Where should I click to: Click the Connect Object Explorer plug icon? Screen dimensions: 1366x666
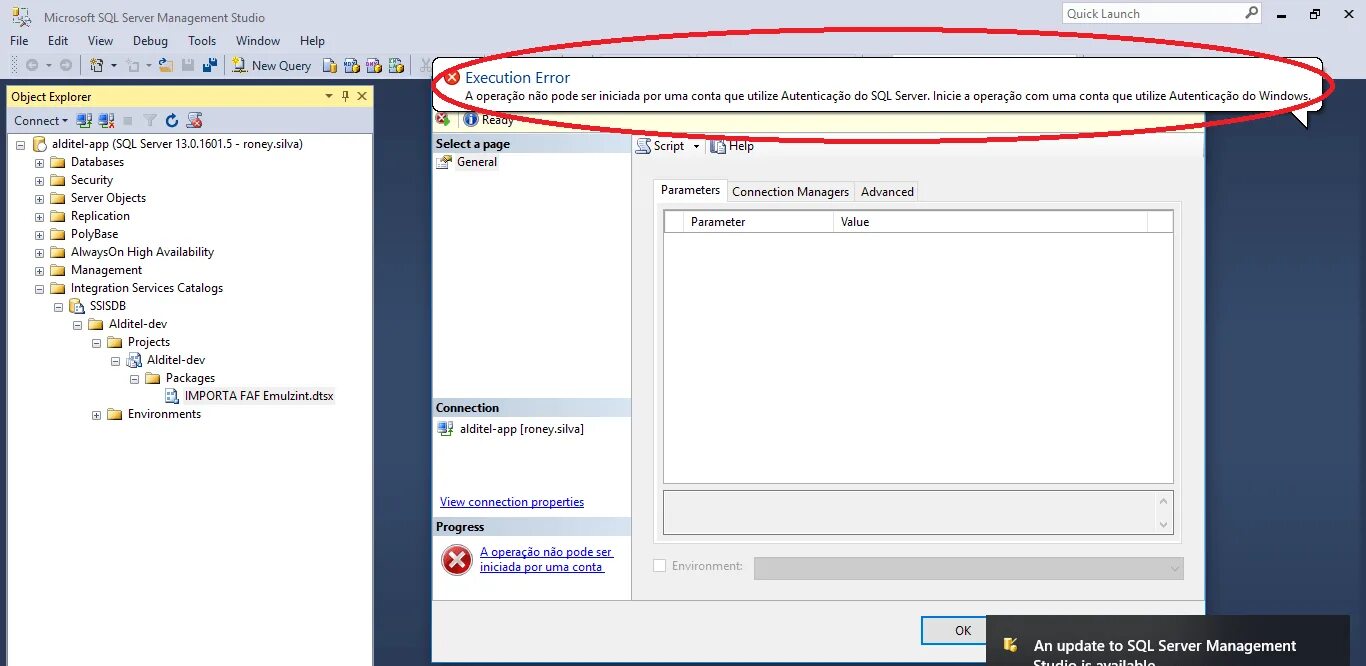pyautogui.click(x=84, y=120)
